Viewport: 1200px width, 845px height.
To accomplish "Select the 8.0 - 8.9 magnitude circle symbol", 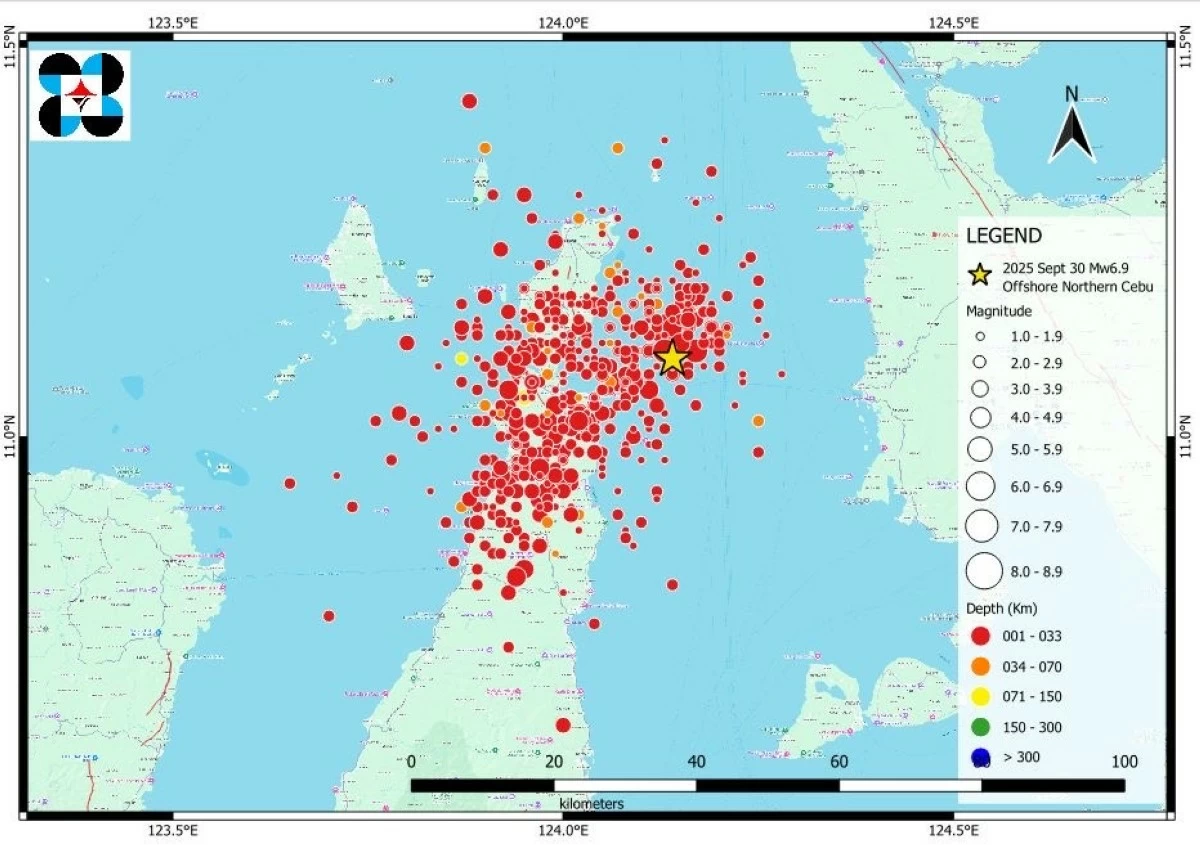I will [983, 571].
